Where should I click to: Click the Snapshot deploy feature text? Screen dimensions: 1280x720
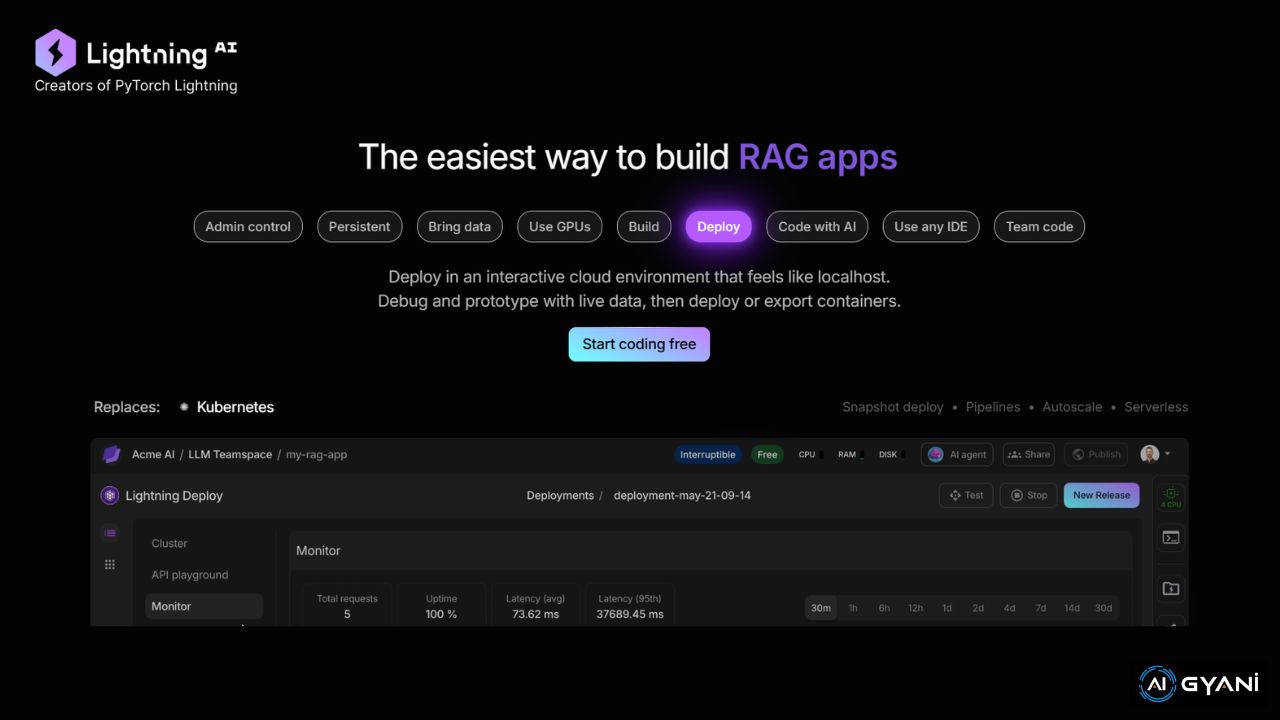(893, 407)
